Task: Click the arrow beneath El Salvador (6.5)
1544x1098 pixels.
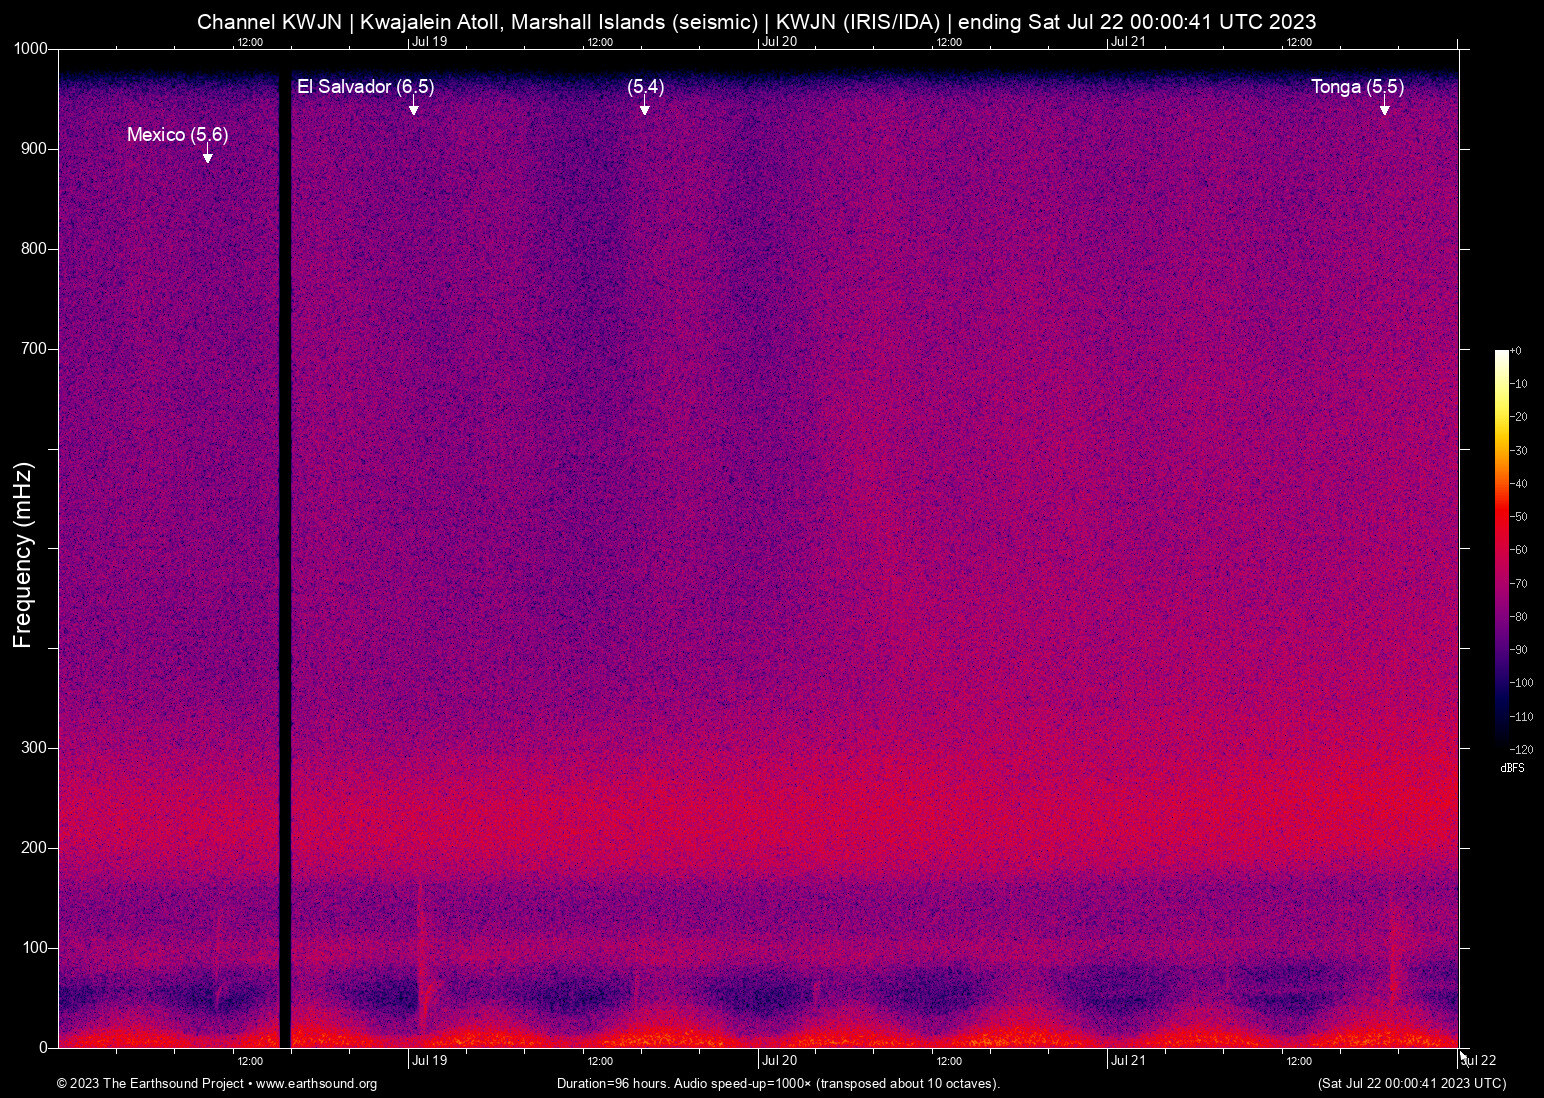Action: 413,107
